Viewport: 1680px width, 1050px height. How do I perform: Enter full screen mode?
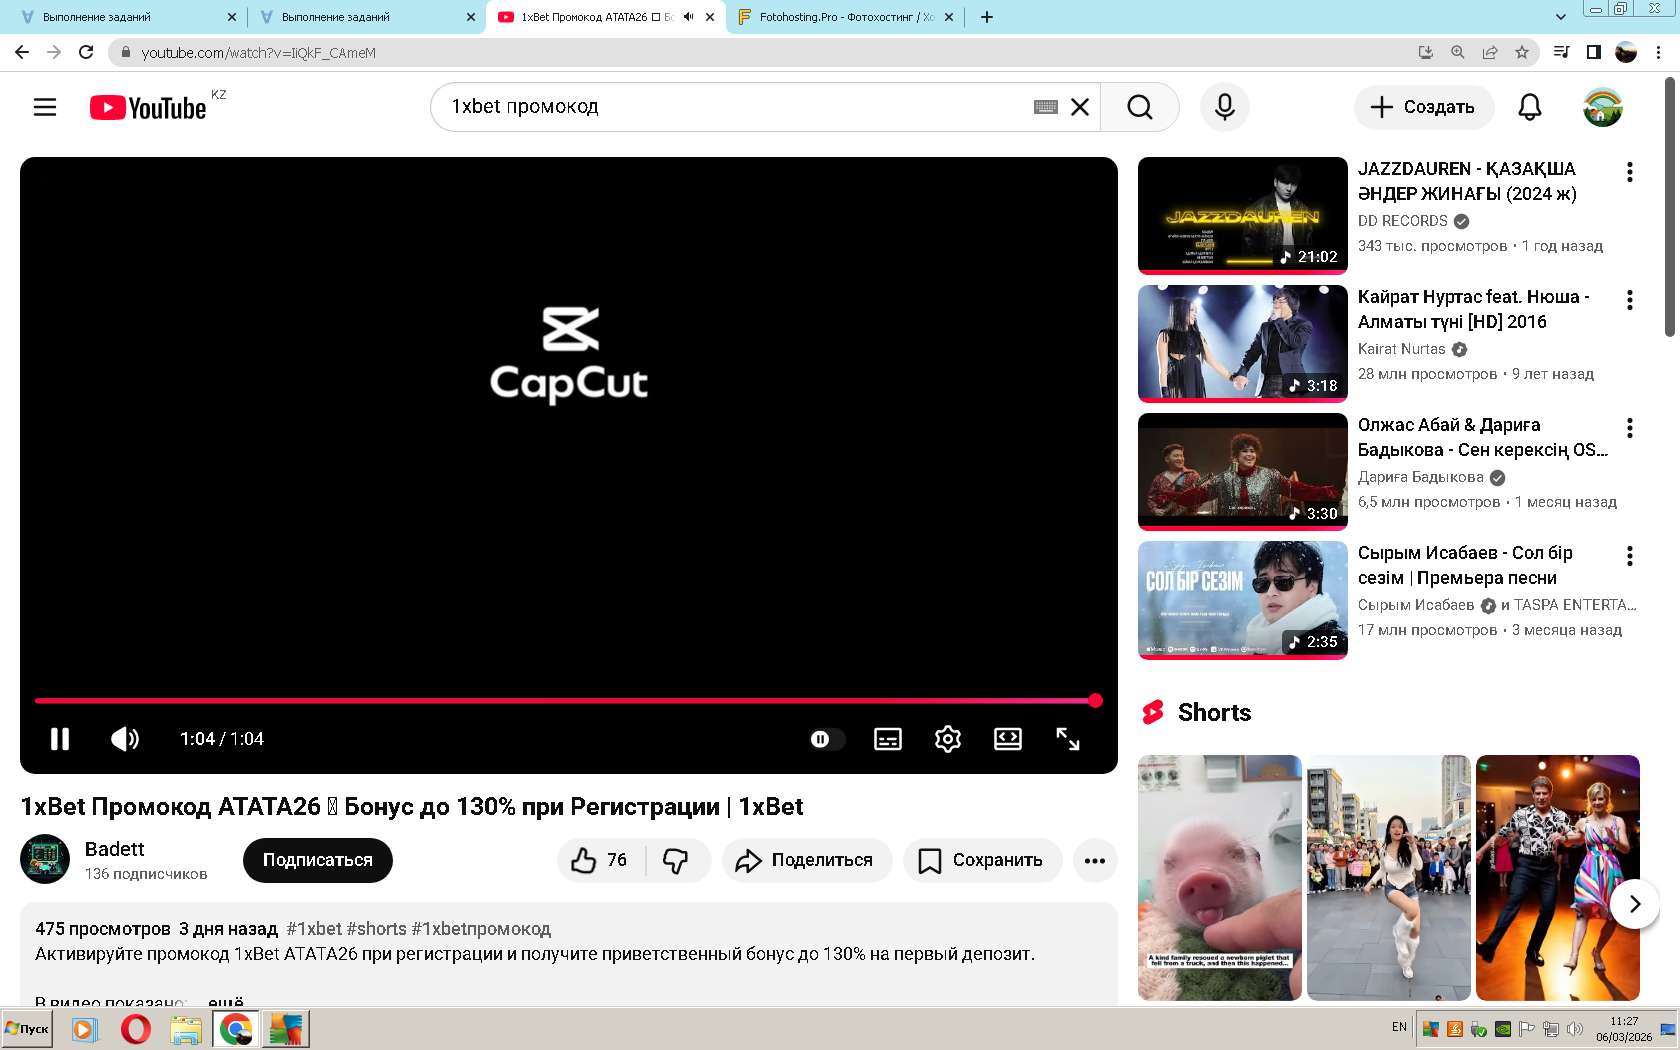point(1068,739)
